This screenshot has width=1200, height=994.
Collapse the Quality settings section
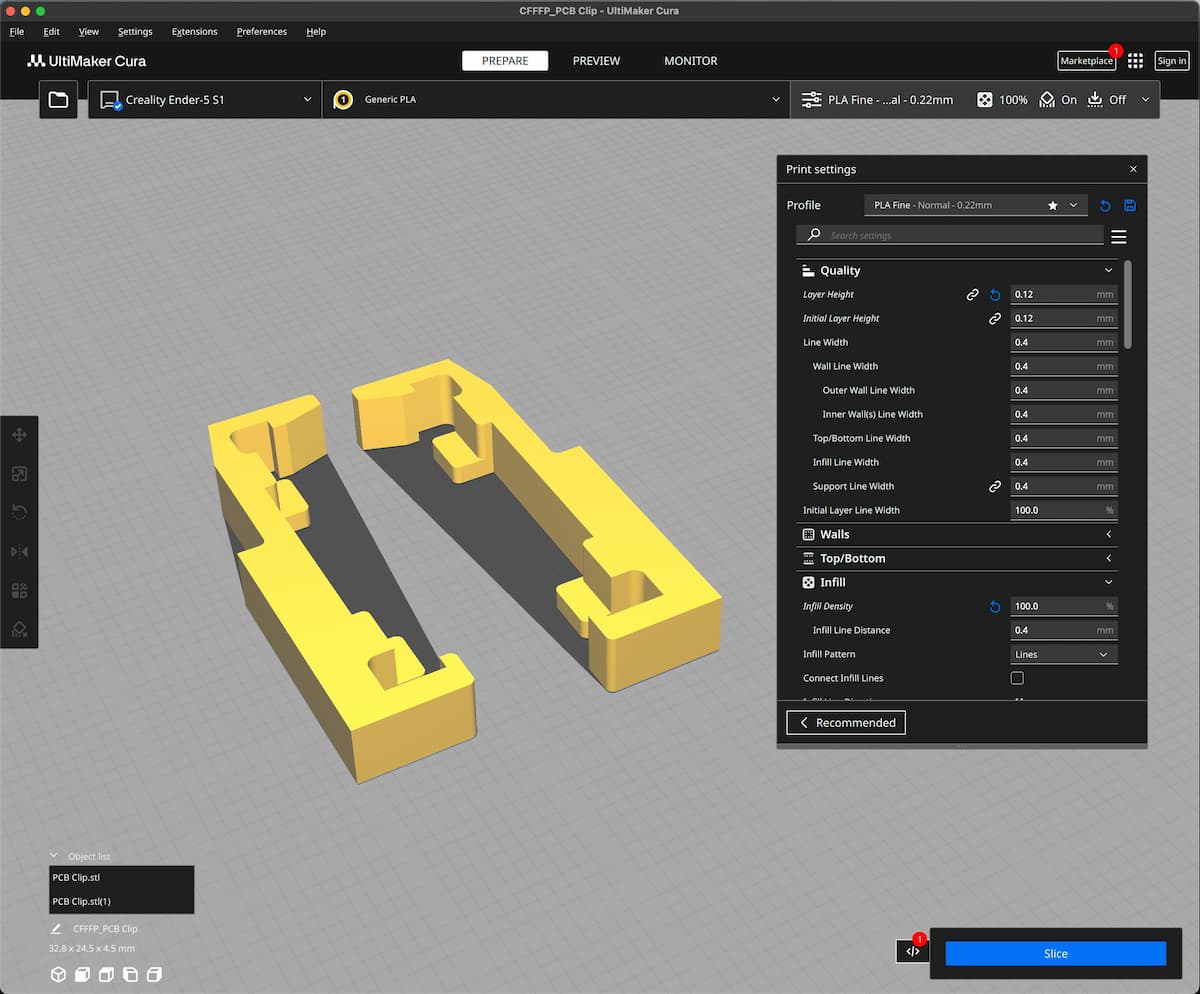tap(957, 271)
